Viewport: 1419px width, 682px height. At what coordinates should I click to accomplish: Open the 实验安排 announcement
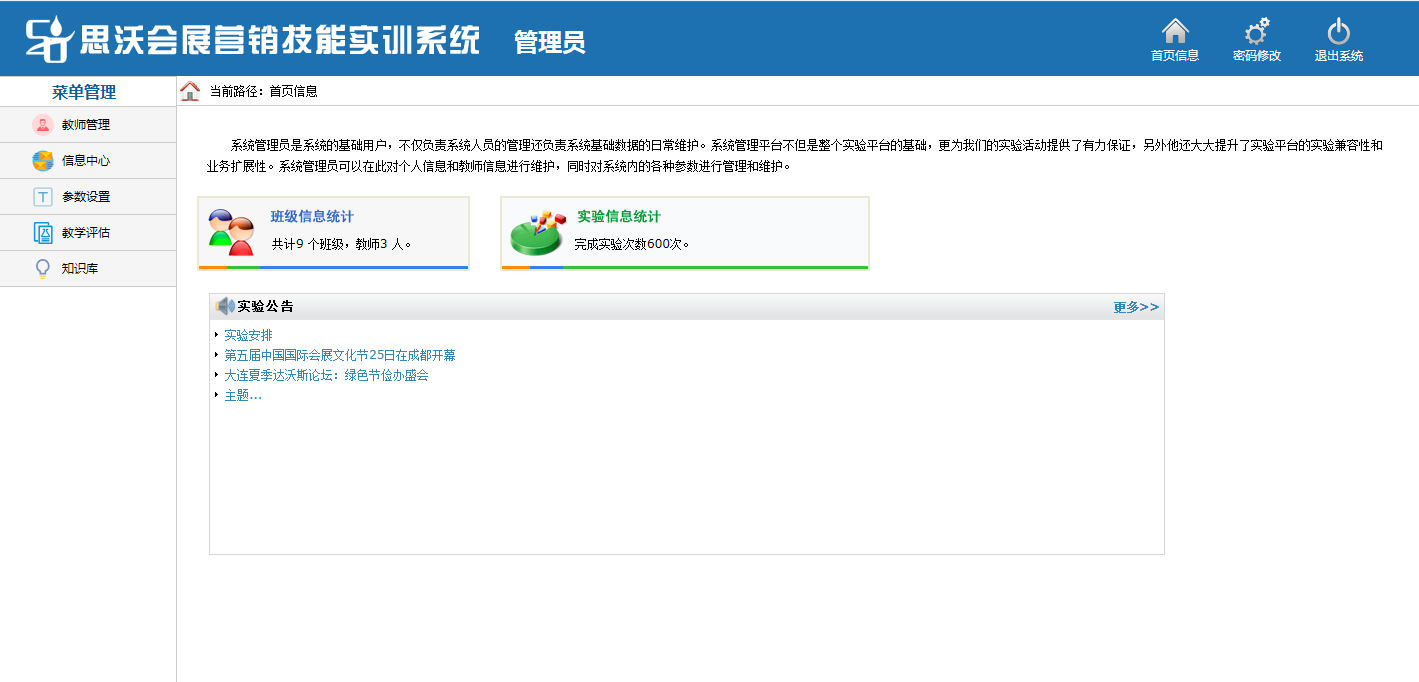pyautogui.click(x=248, y=335)
